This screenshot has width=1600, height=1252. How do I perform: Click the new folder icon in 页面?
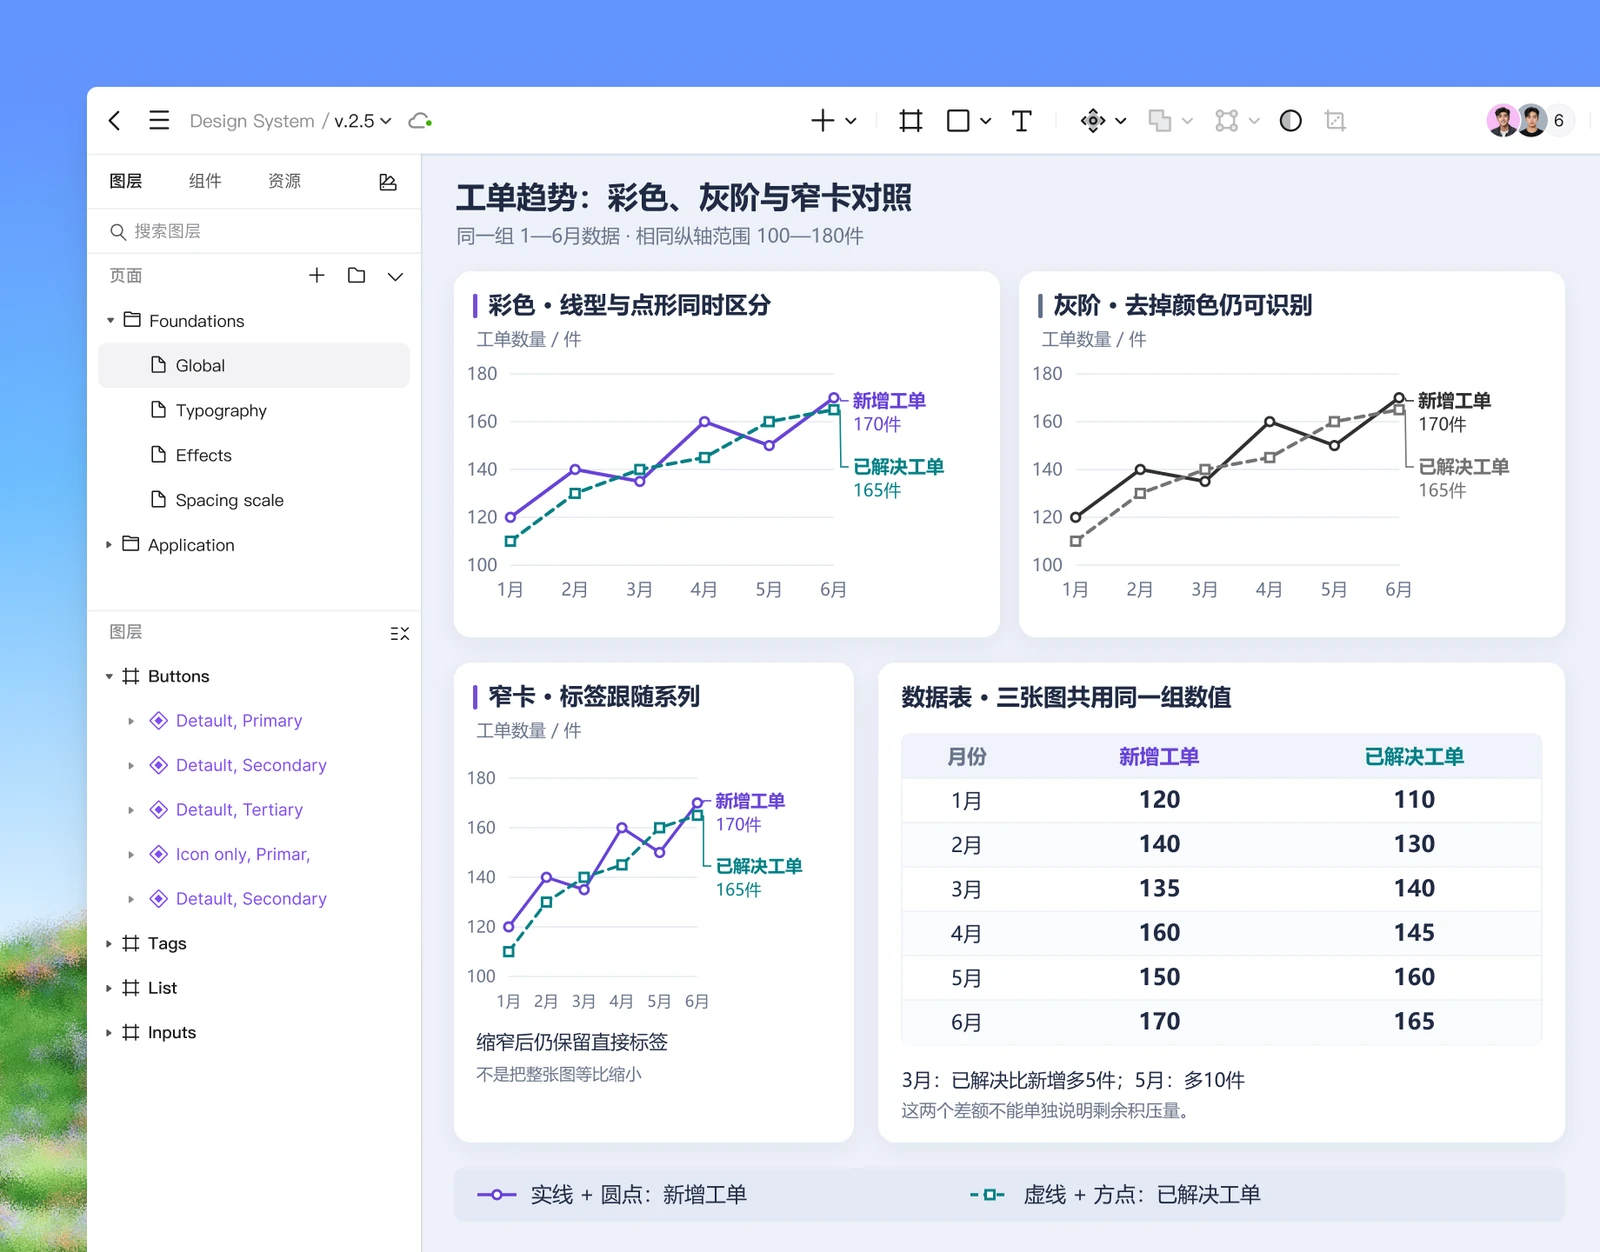pyautogui.click(x=356, y=275)
